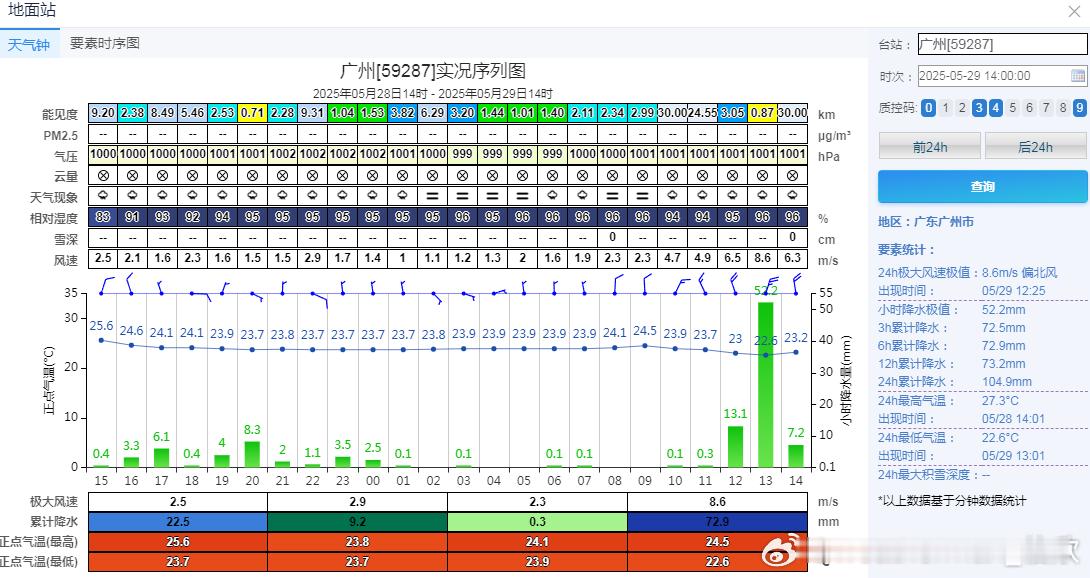
Task: Toggle quality control code 4
Action: tap(995, 108)
